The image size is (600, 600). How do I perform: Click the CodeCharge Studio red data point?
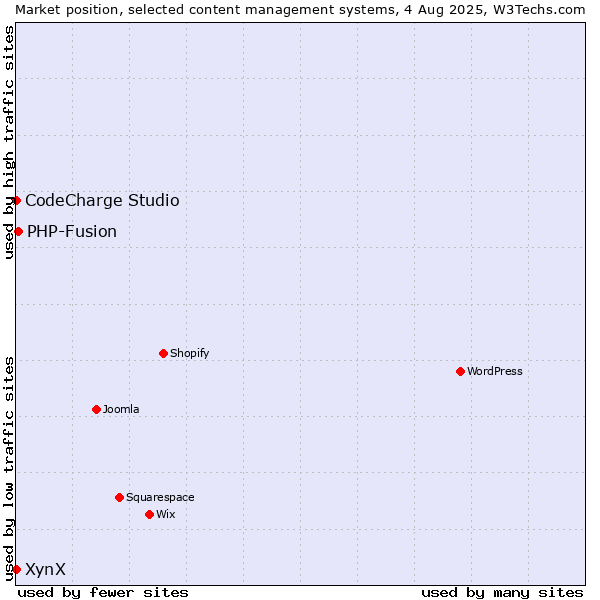(x=16, y=201)
